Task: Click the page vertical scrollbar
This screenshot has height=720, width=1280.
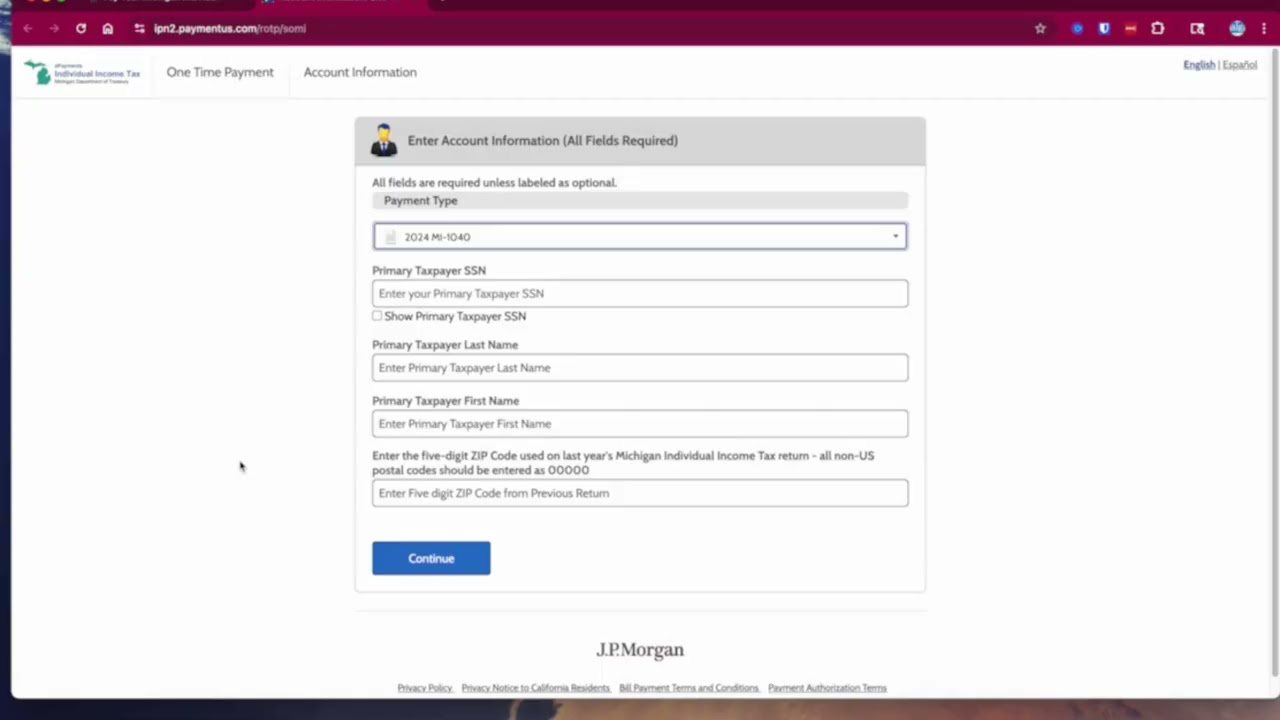Action: point(1273,360)
